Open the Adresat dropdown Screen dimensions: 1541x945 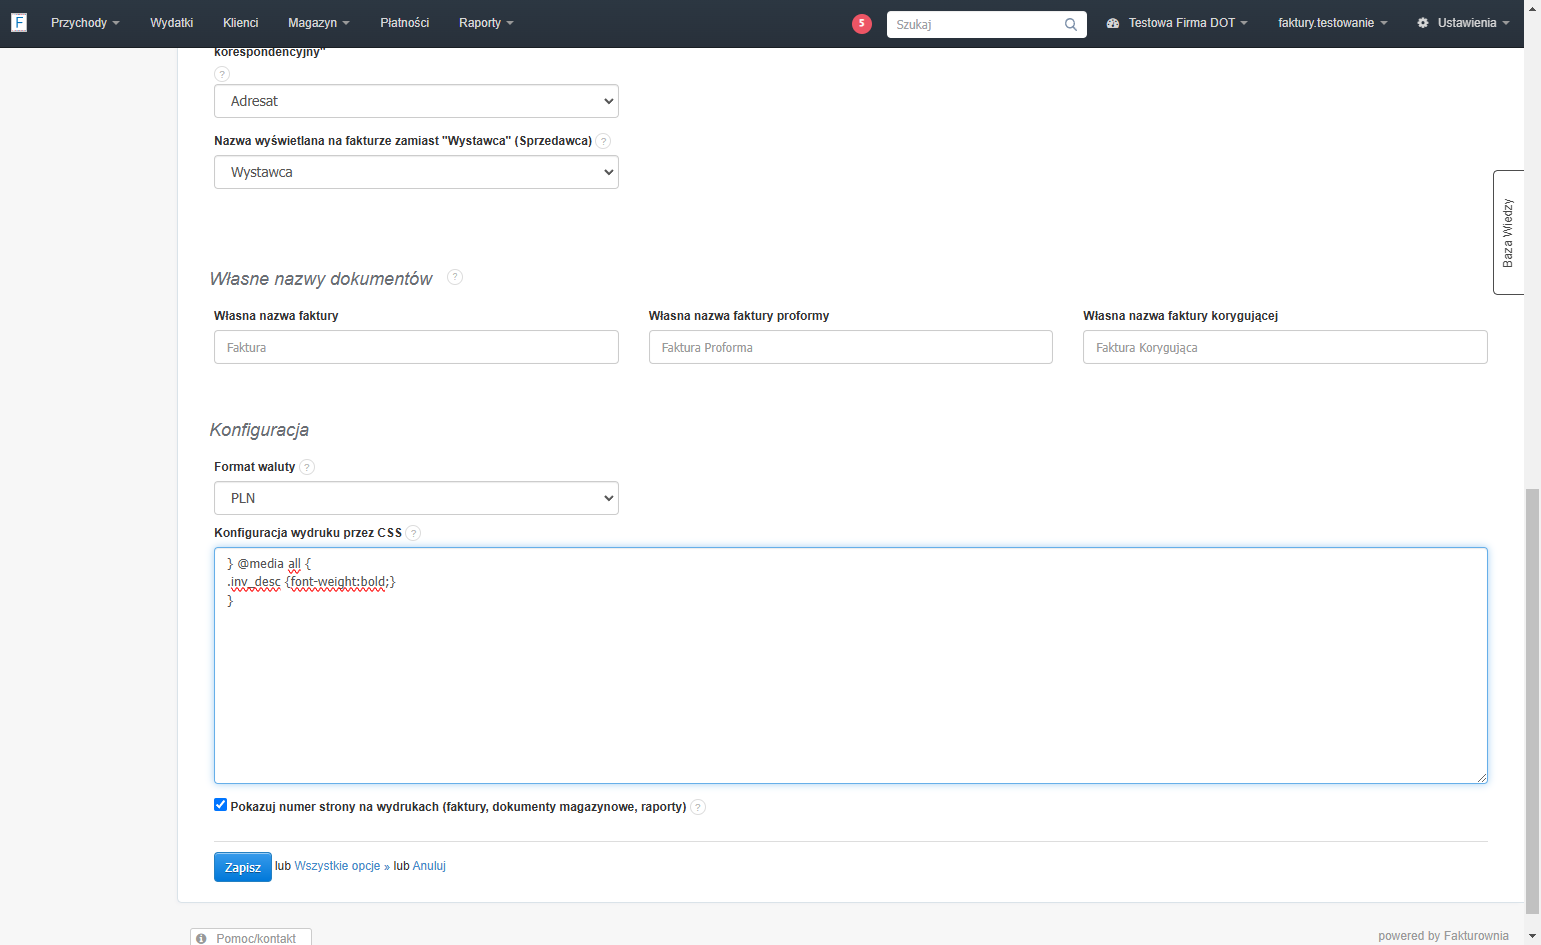point(416,101)
